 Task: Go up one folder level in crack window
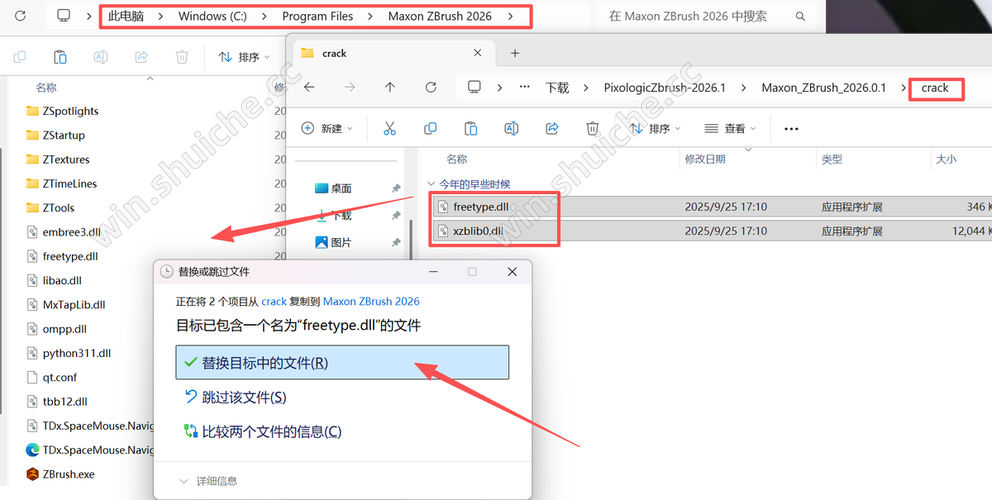point(390,88)
